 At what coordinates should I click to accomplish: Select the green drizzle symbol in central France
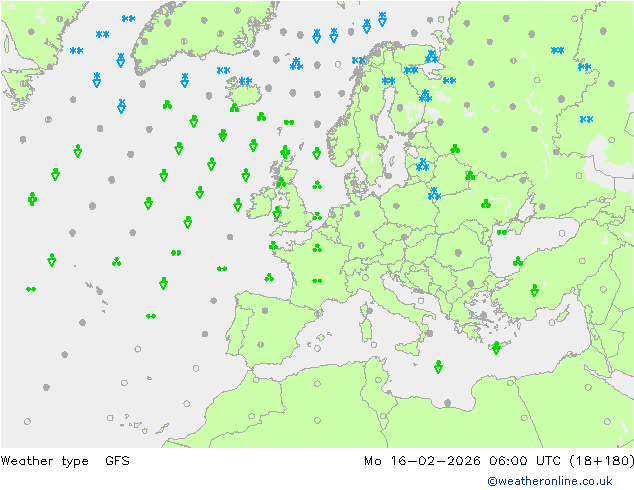point(317,280)
